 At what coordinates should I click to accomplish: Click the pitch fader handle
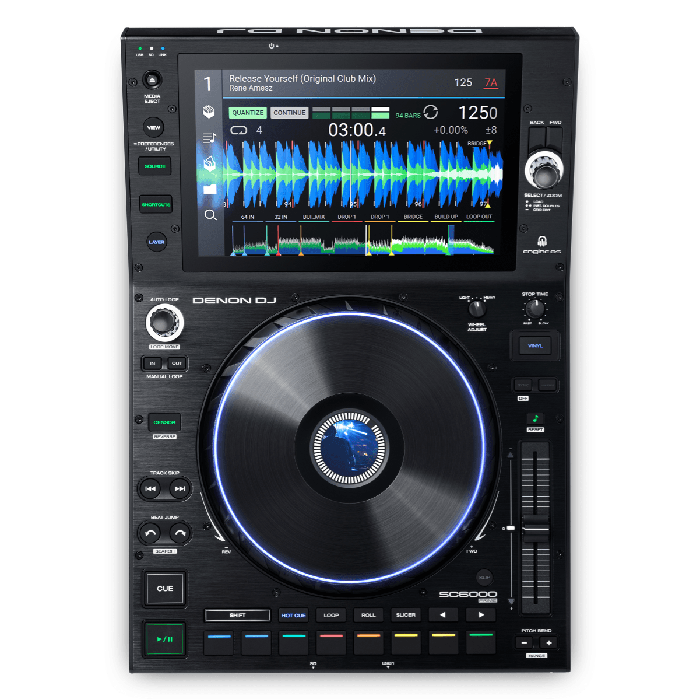pos(537,527)
